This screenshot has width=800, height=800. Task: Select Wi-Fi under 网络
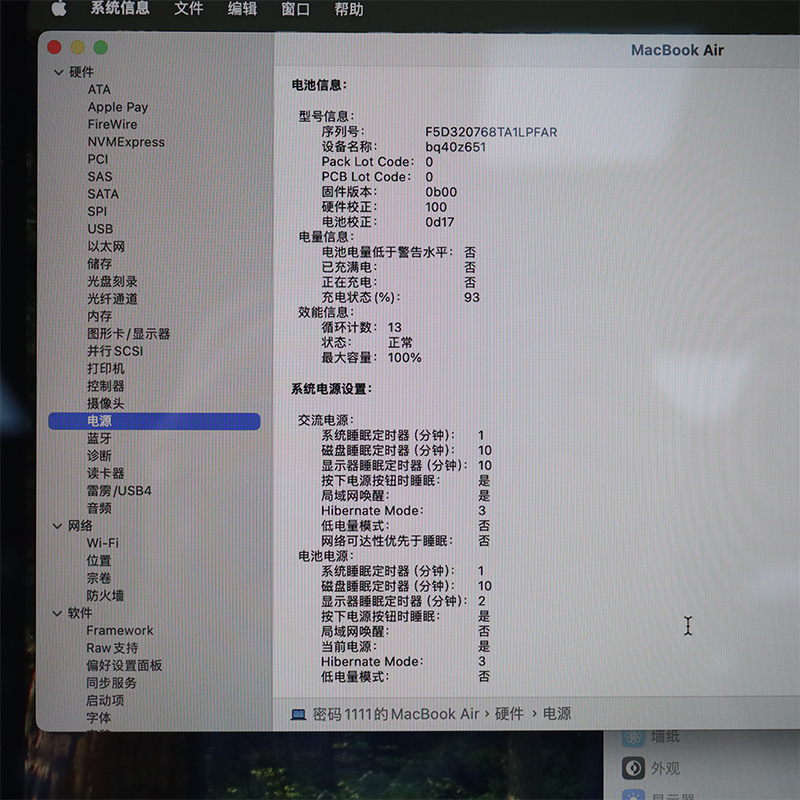tap(103, 543)
